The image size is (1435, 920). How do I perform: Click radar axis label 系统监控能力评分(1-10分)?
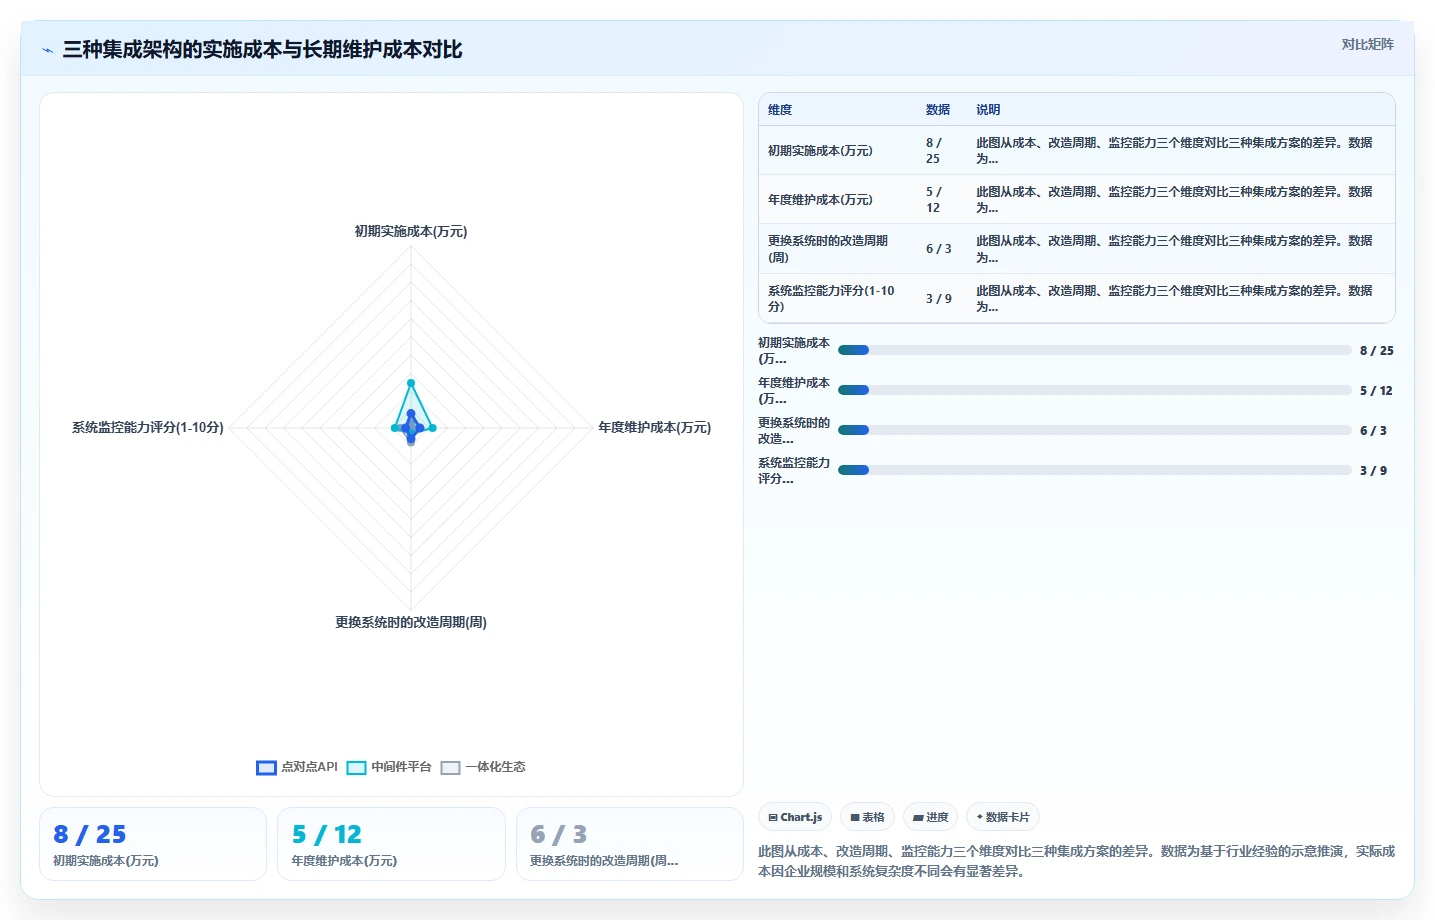[x=148, y=427]
